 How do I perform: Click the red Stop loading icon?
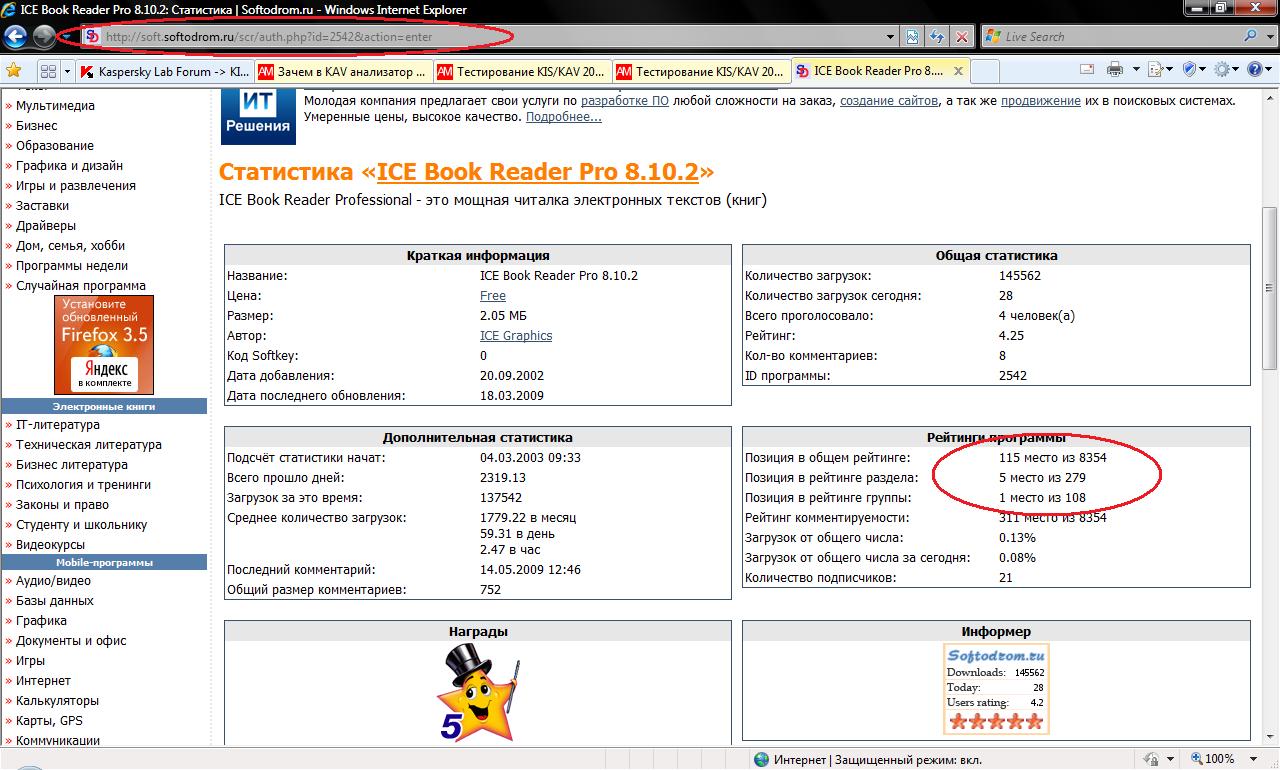tap(961, 37)
